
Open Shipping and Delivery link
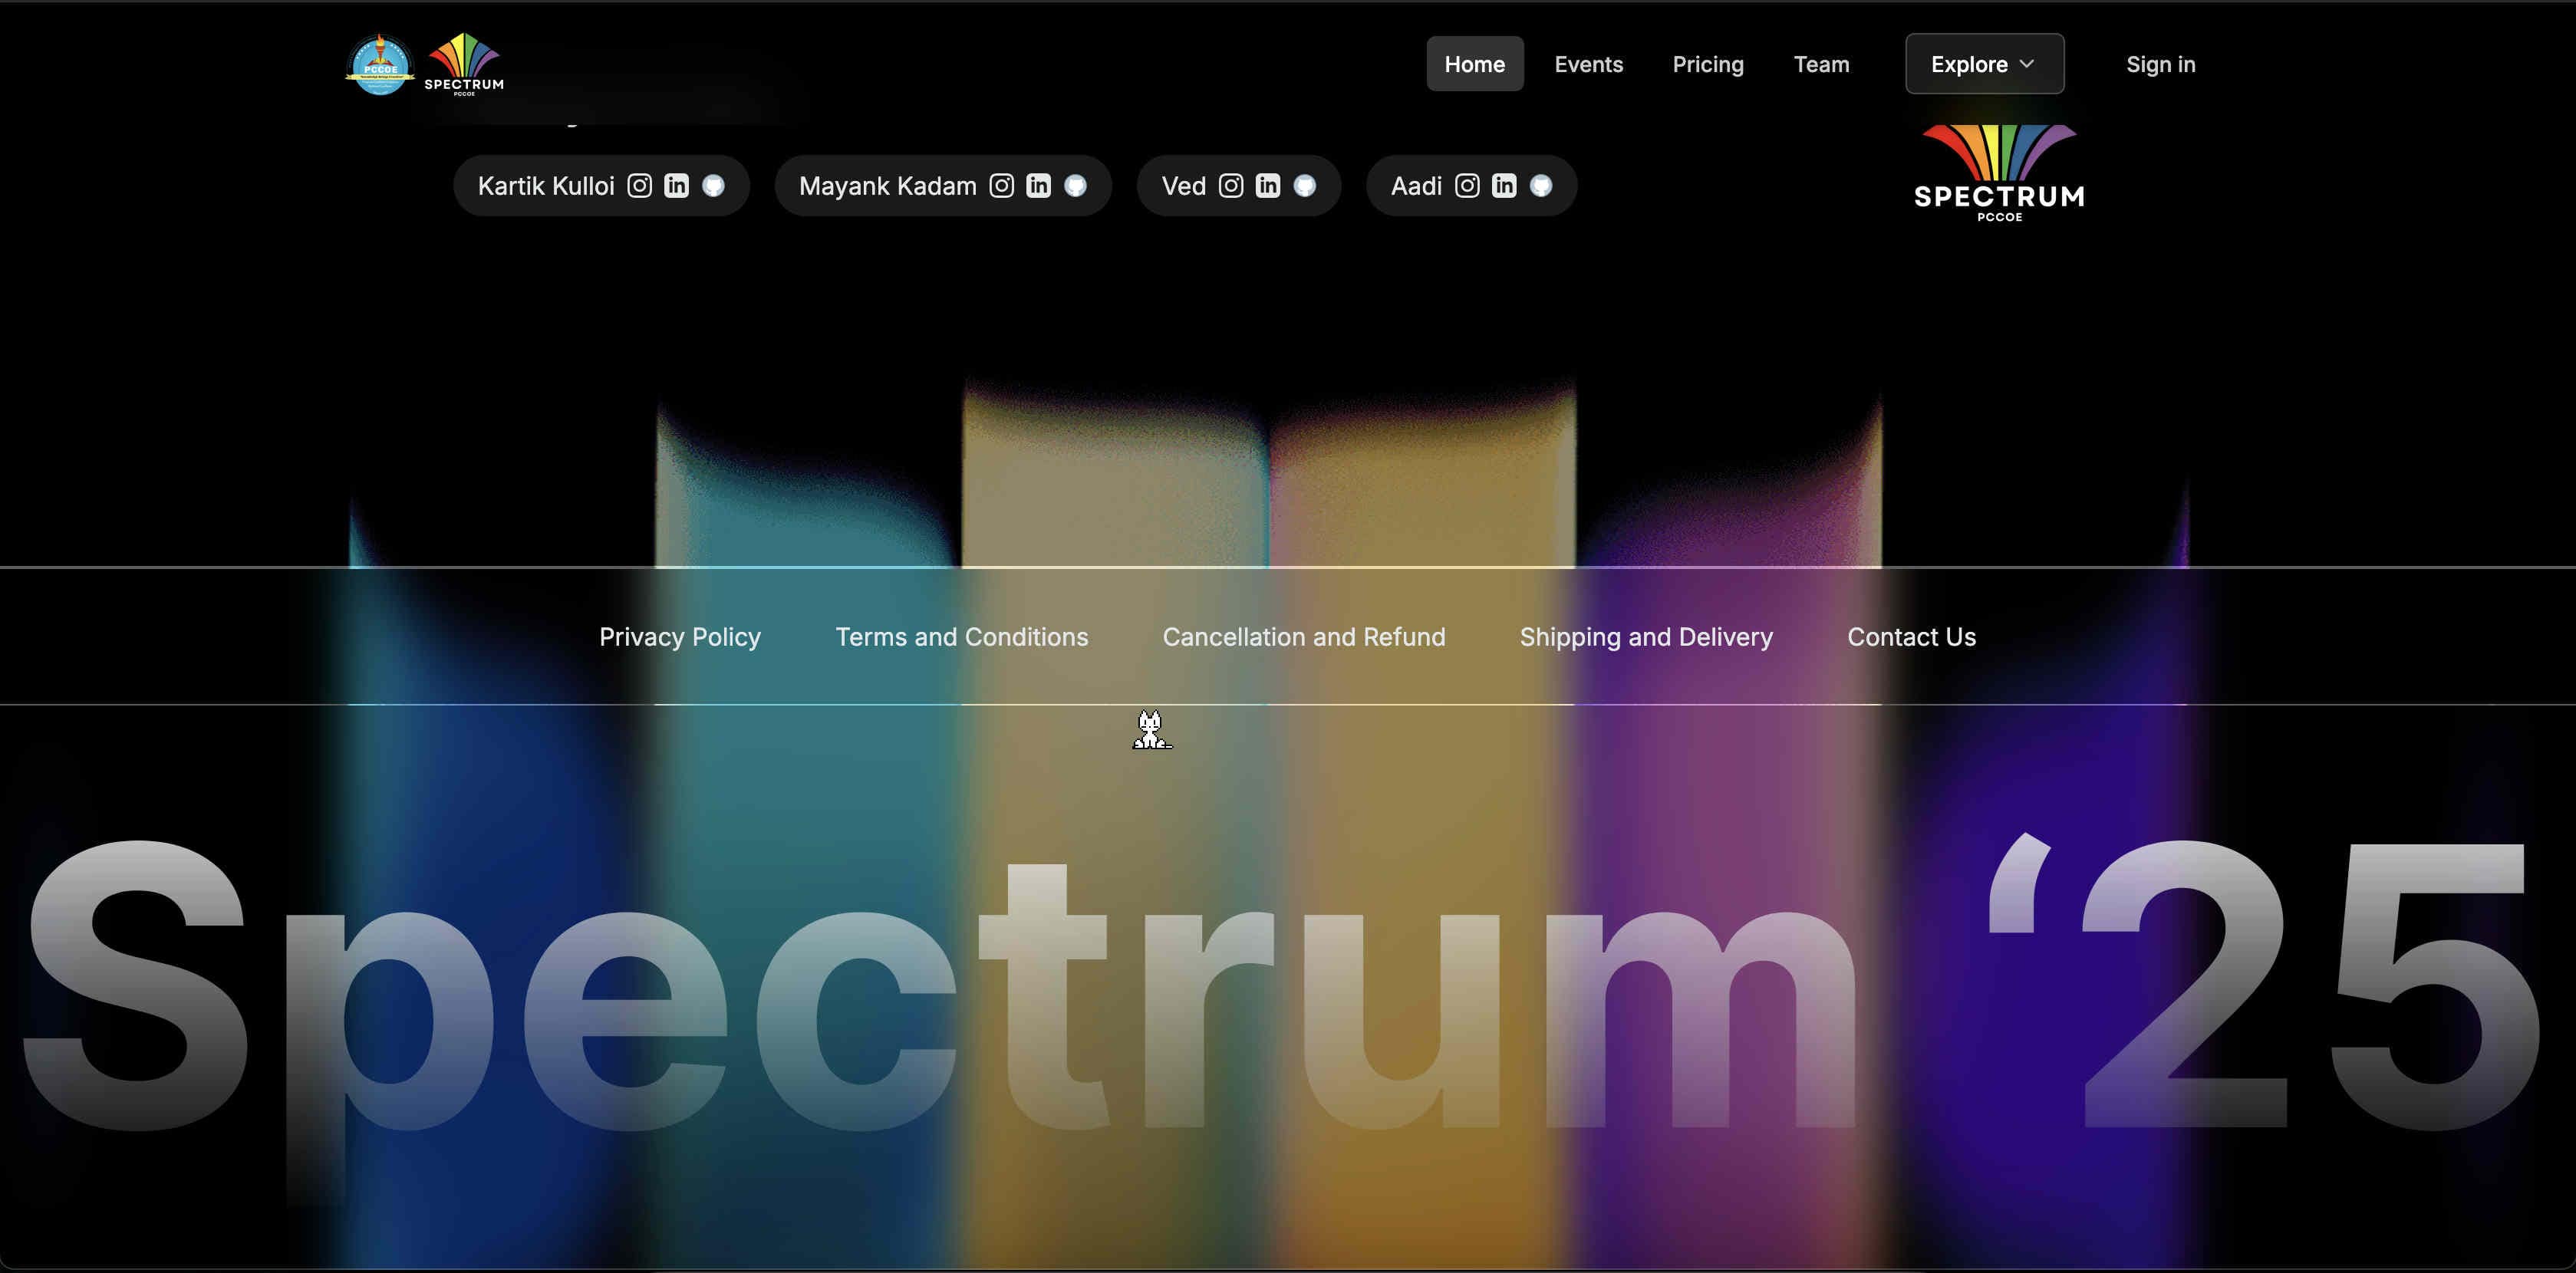tap(1646, 637)
